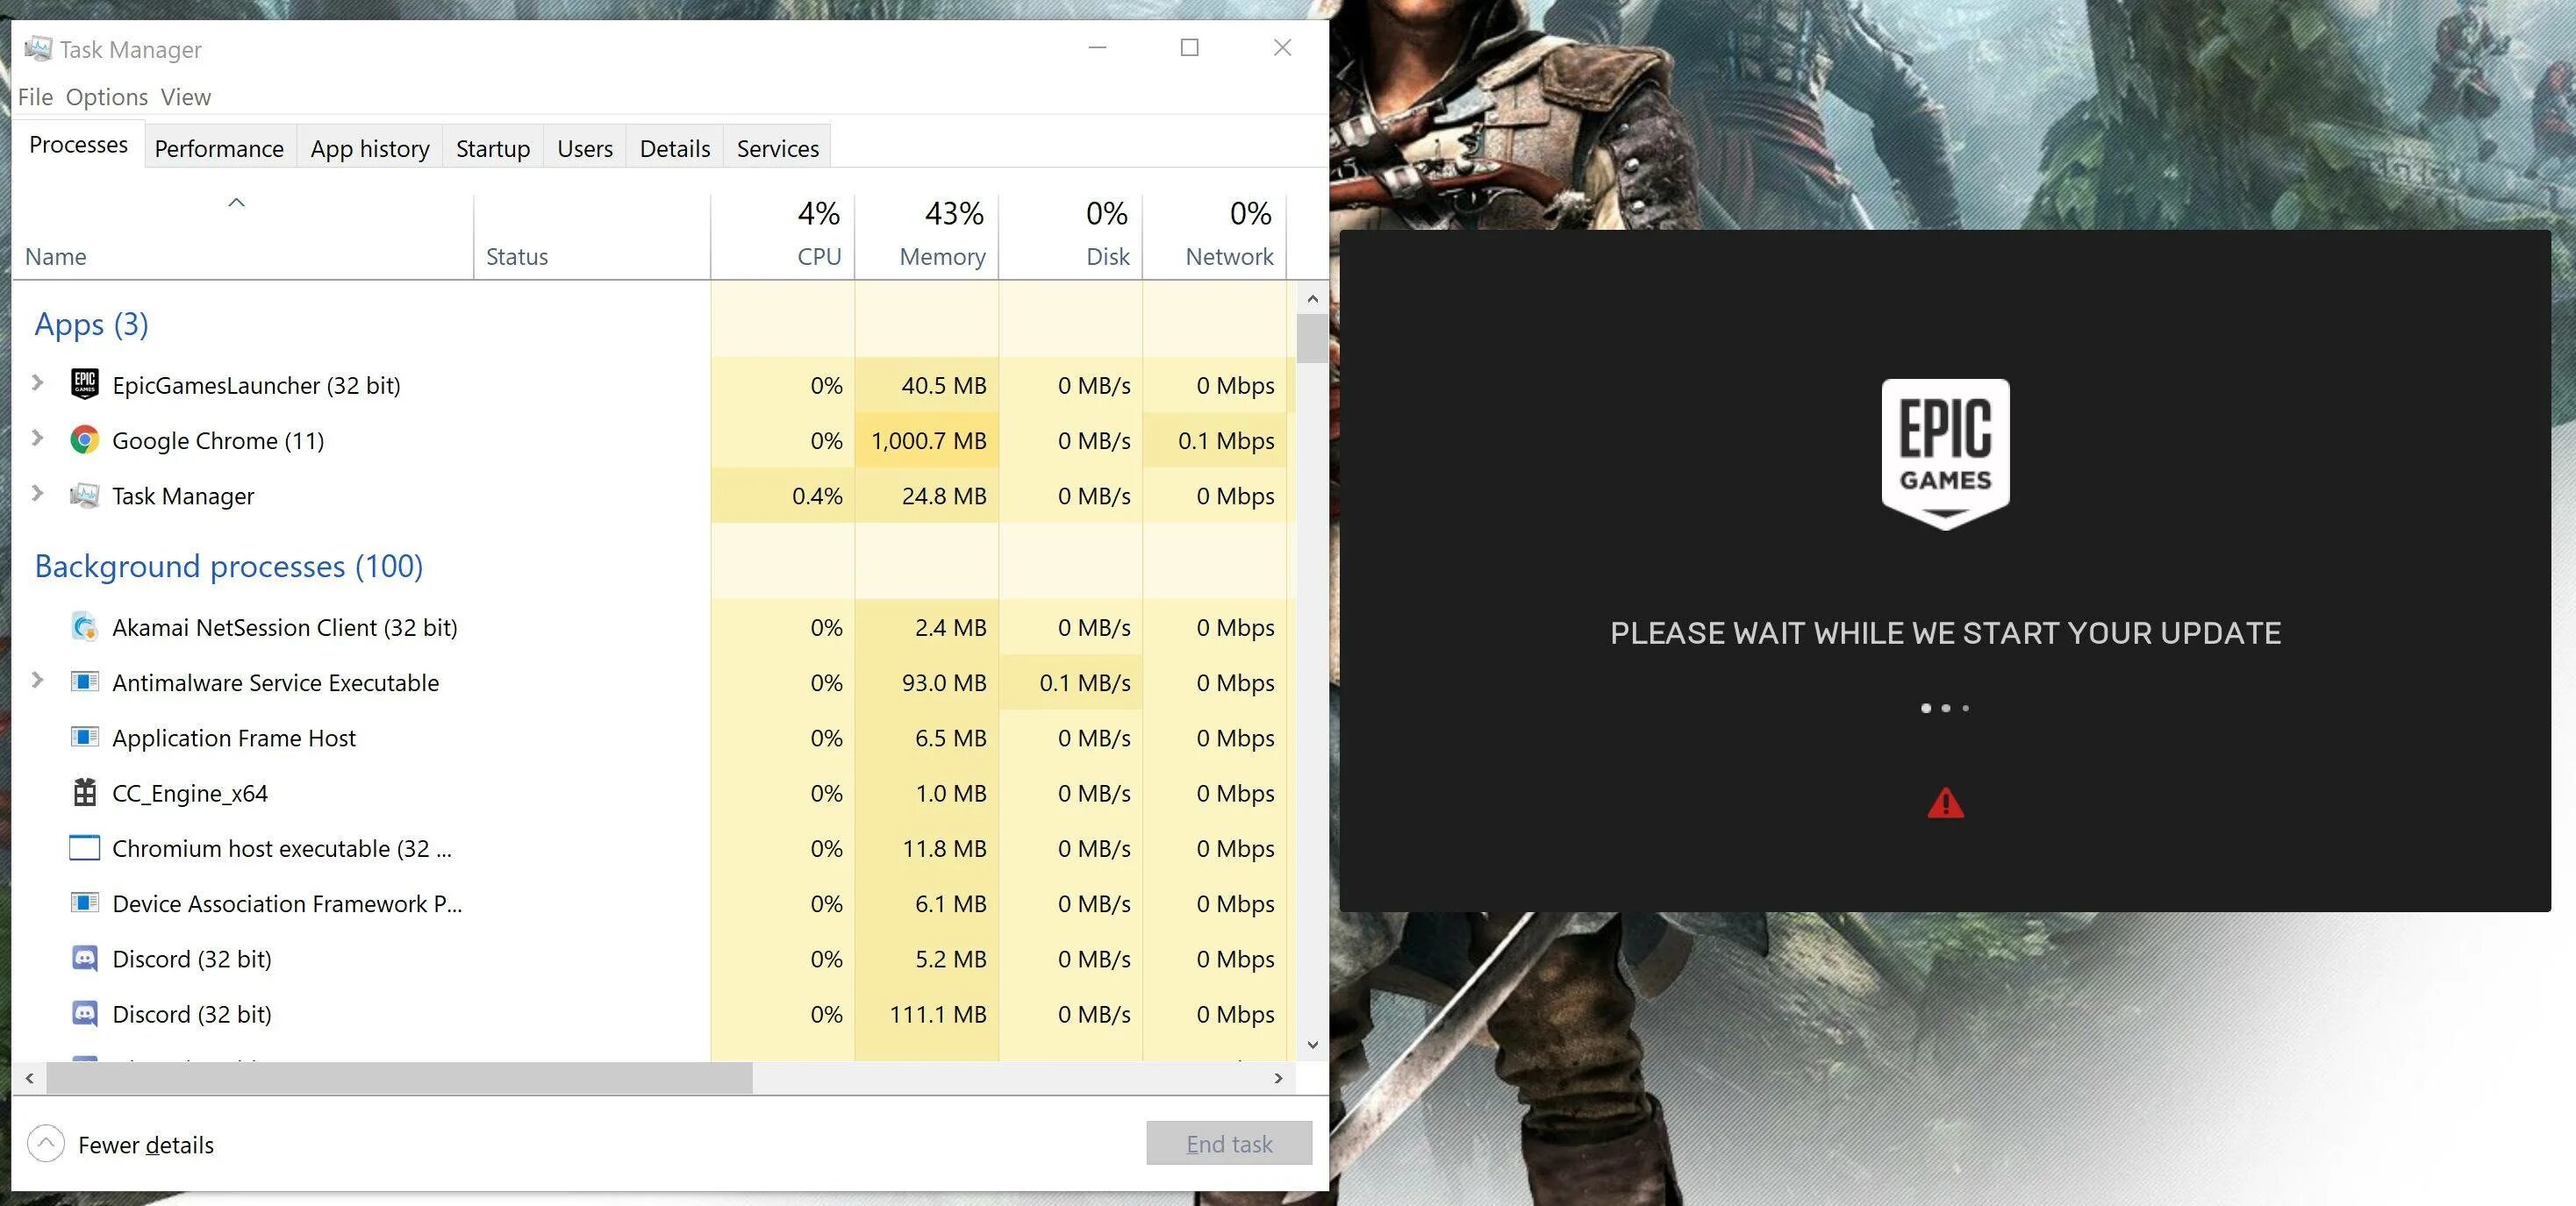
Task: Expand the Google Chrome process tree
Action: point(36,439)
